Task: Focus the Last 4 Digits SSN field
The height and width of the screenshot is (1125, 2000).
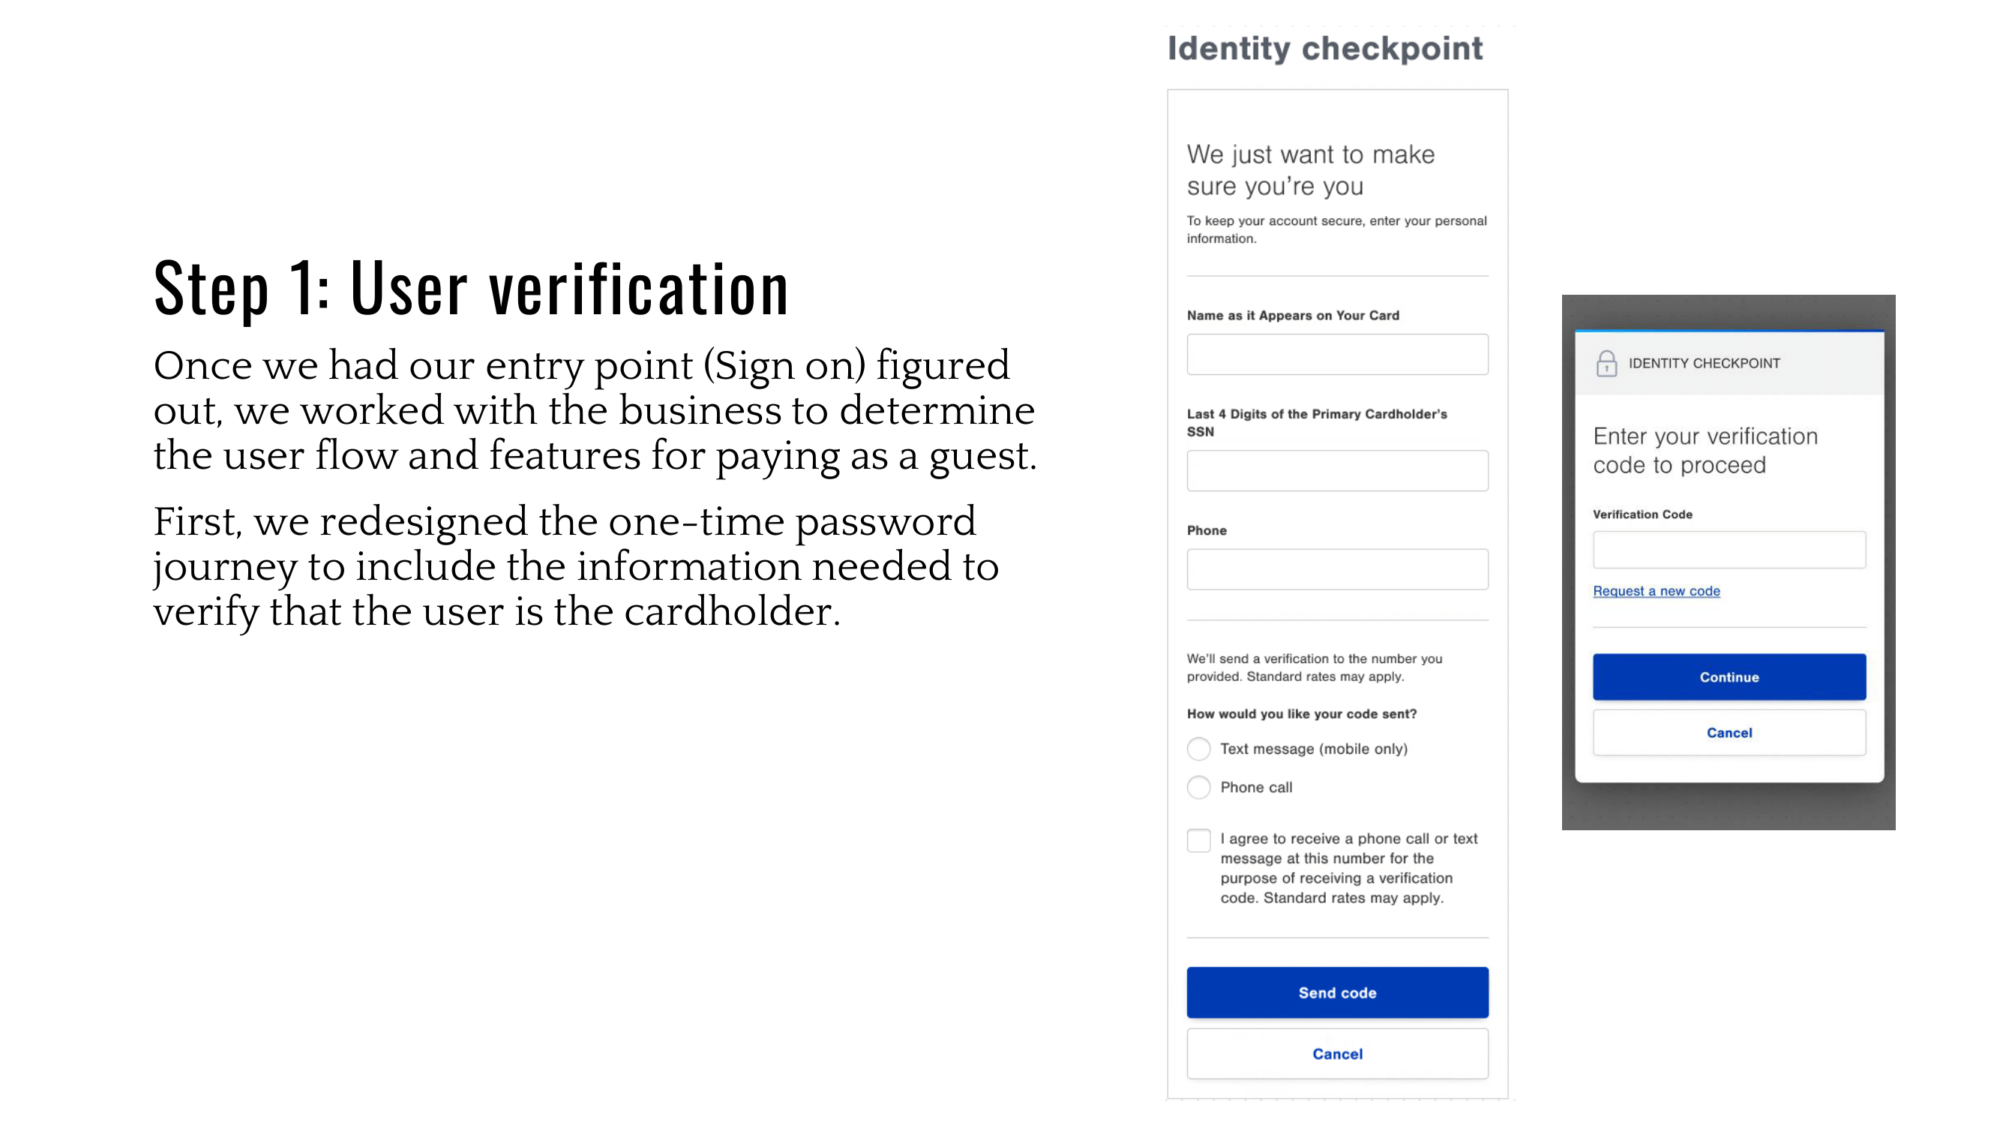Action: click(1337, 470)
